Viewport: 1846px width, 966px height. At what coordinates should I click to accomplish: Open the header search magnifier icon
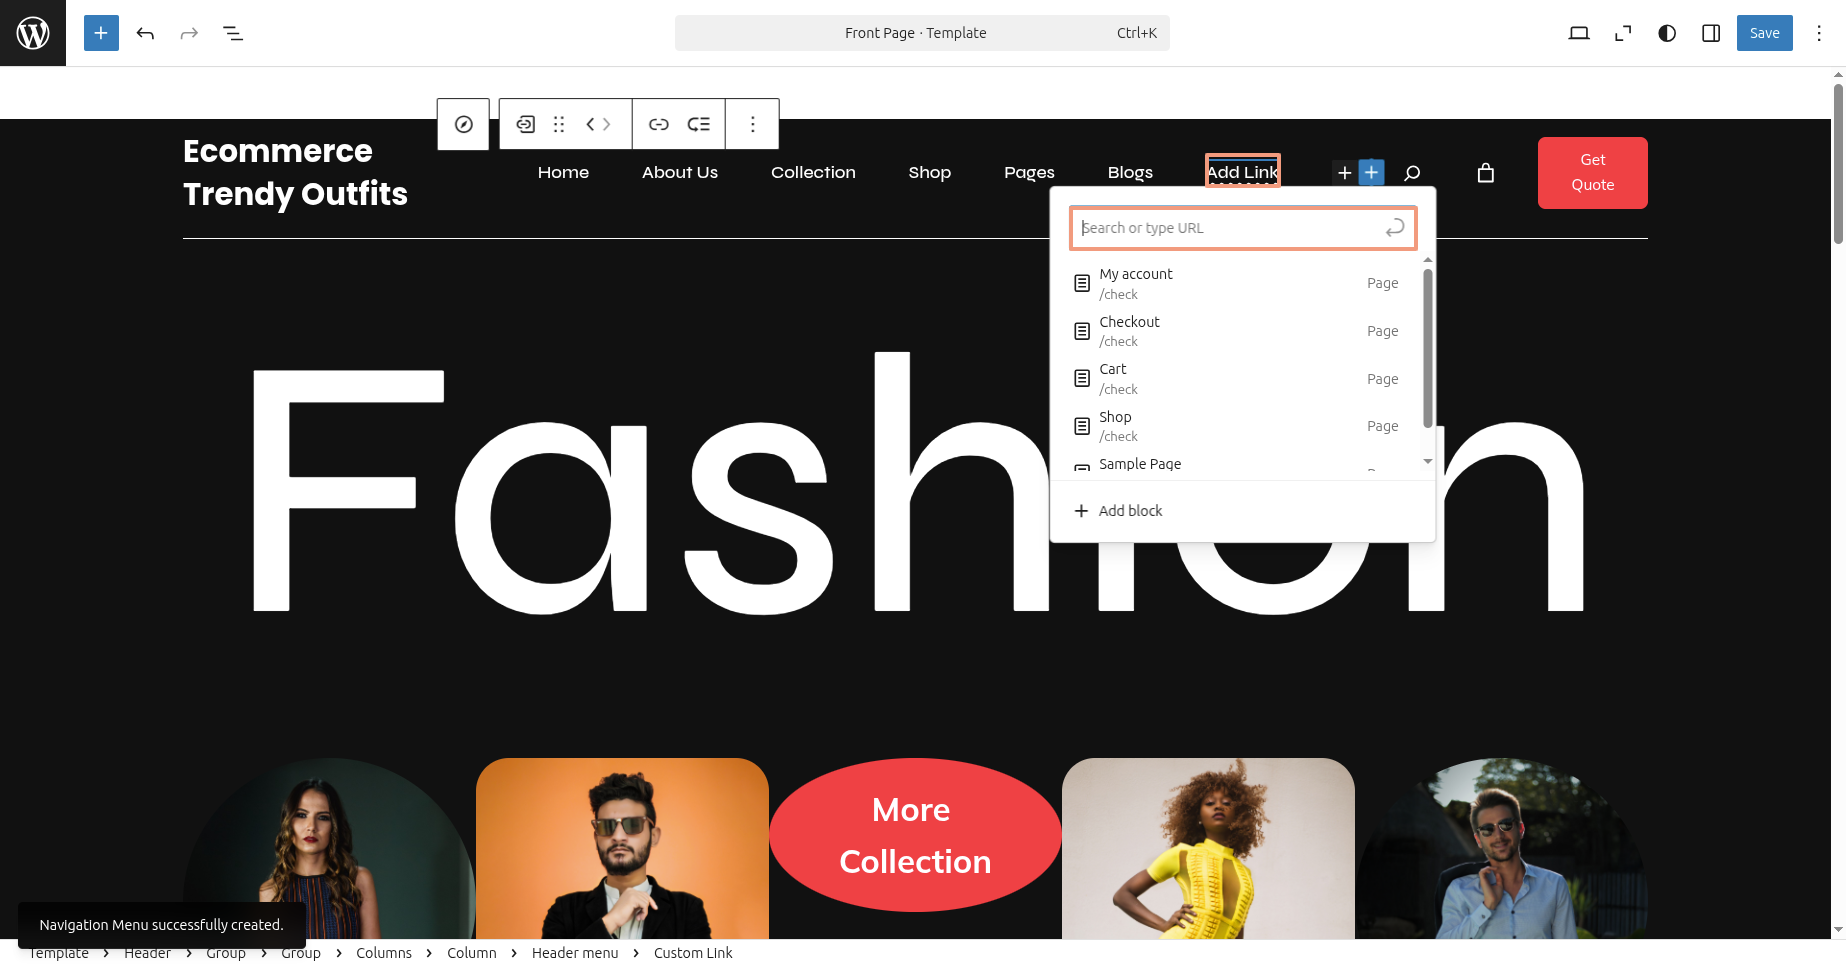(1412, 173)
